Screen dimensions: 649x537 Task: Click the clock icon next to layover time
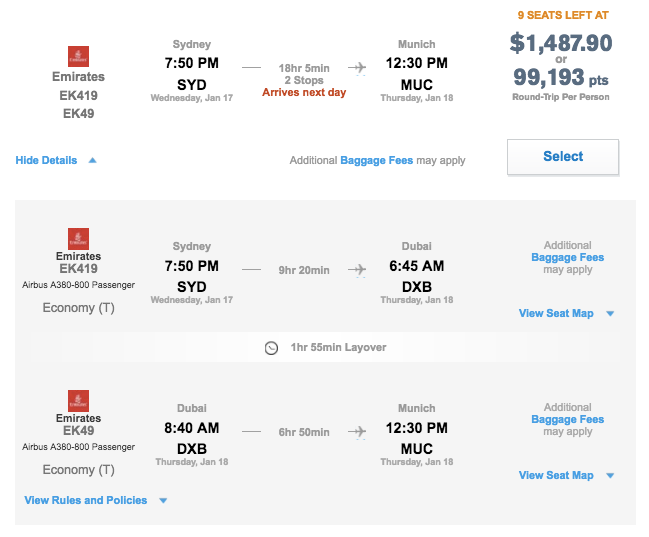click(271, 348)
